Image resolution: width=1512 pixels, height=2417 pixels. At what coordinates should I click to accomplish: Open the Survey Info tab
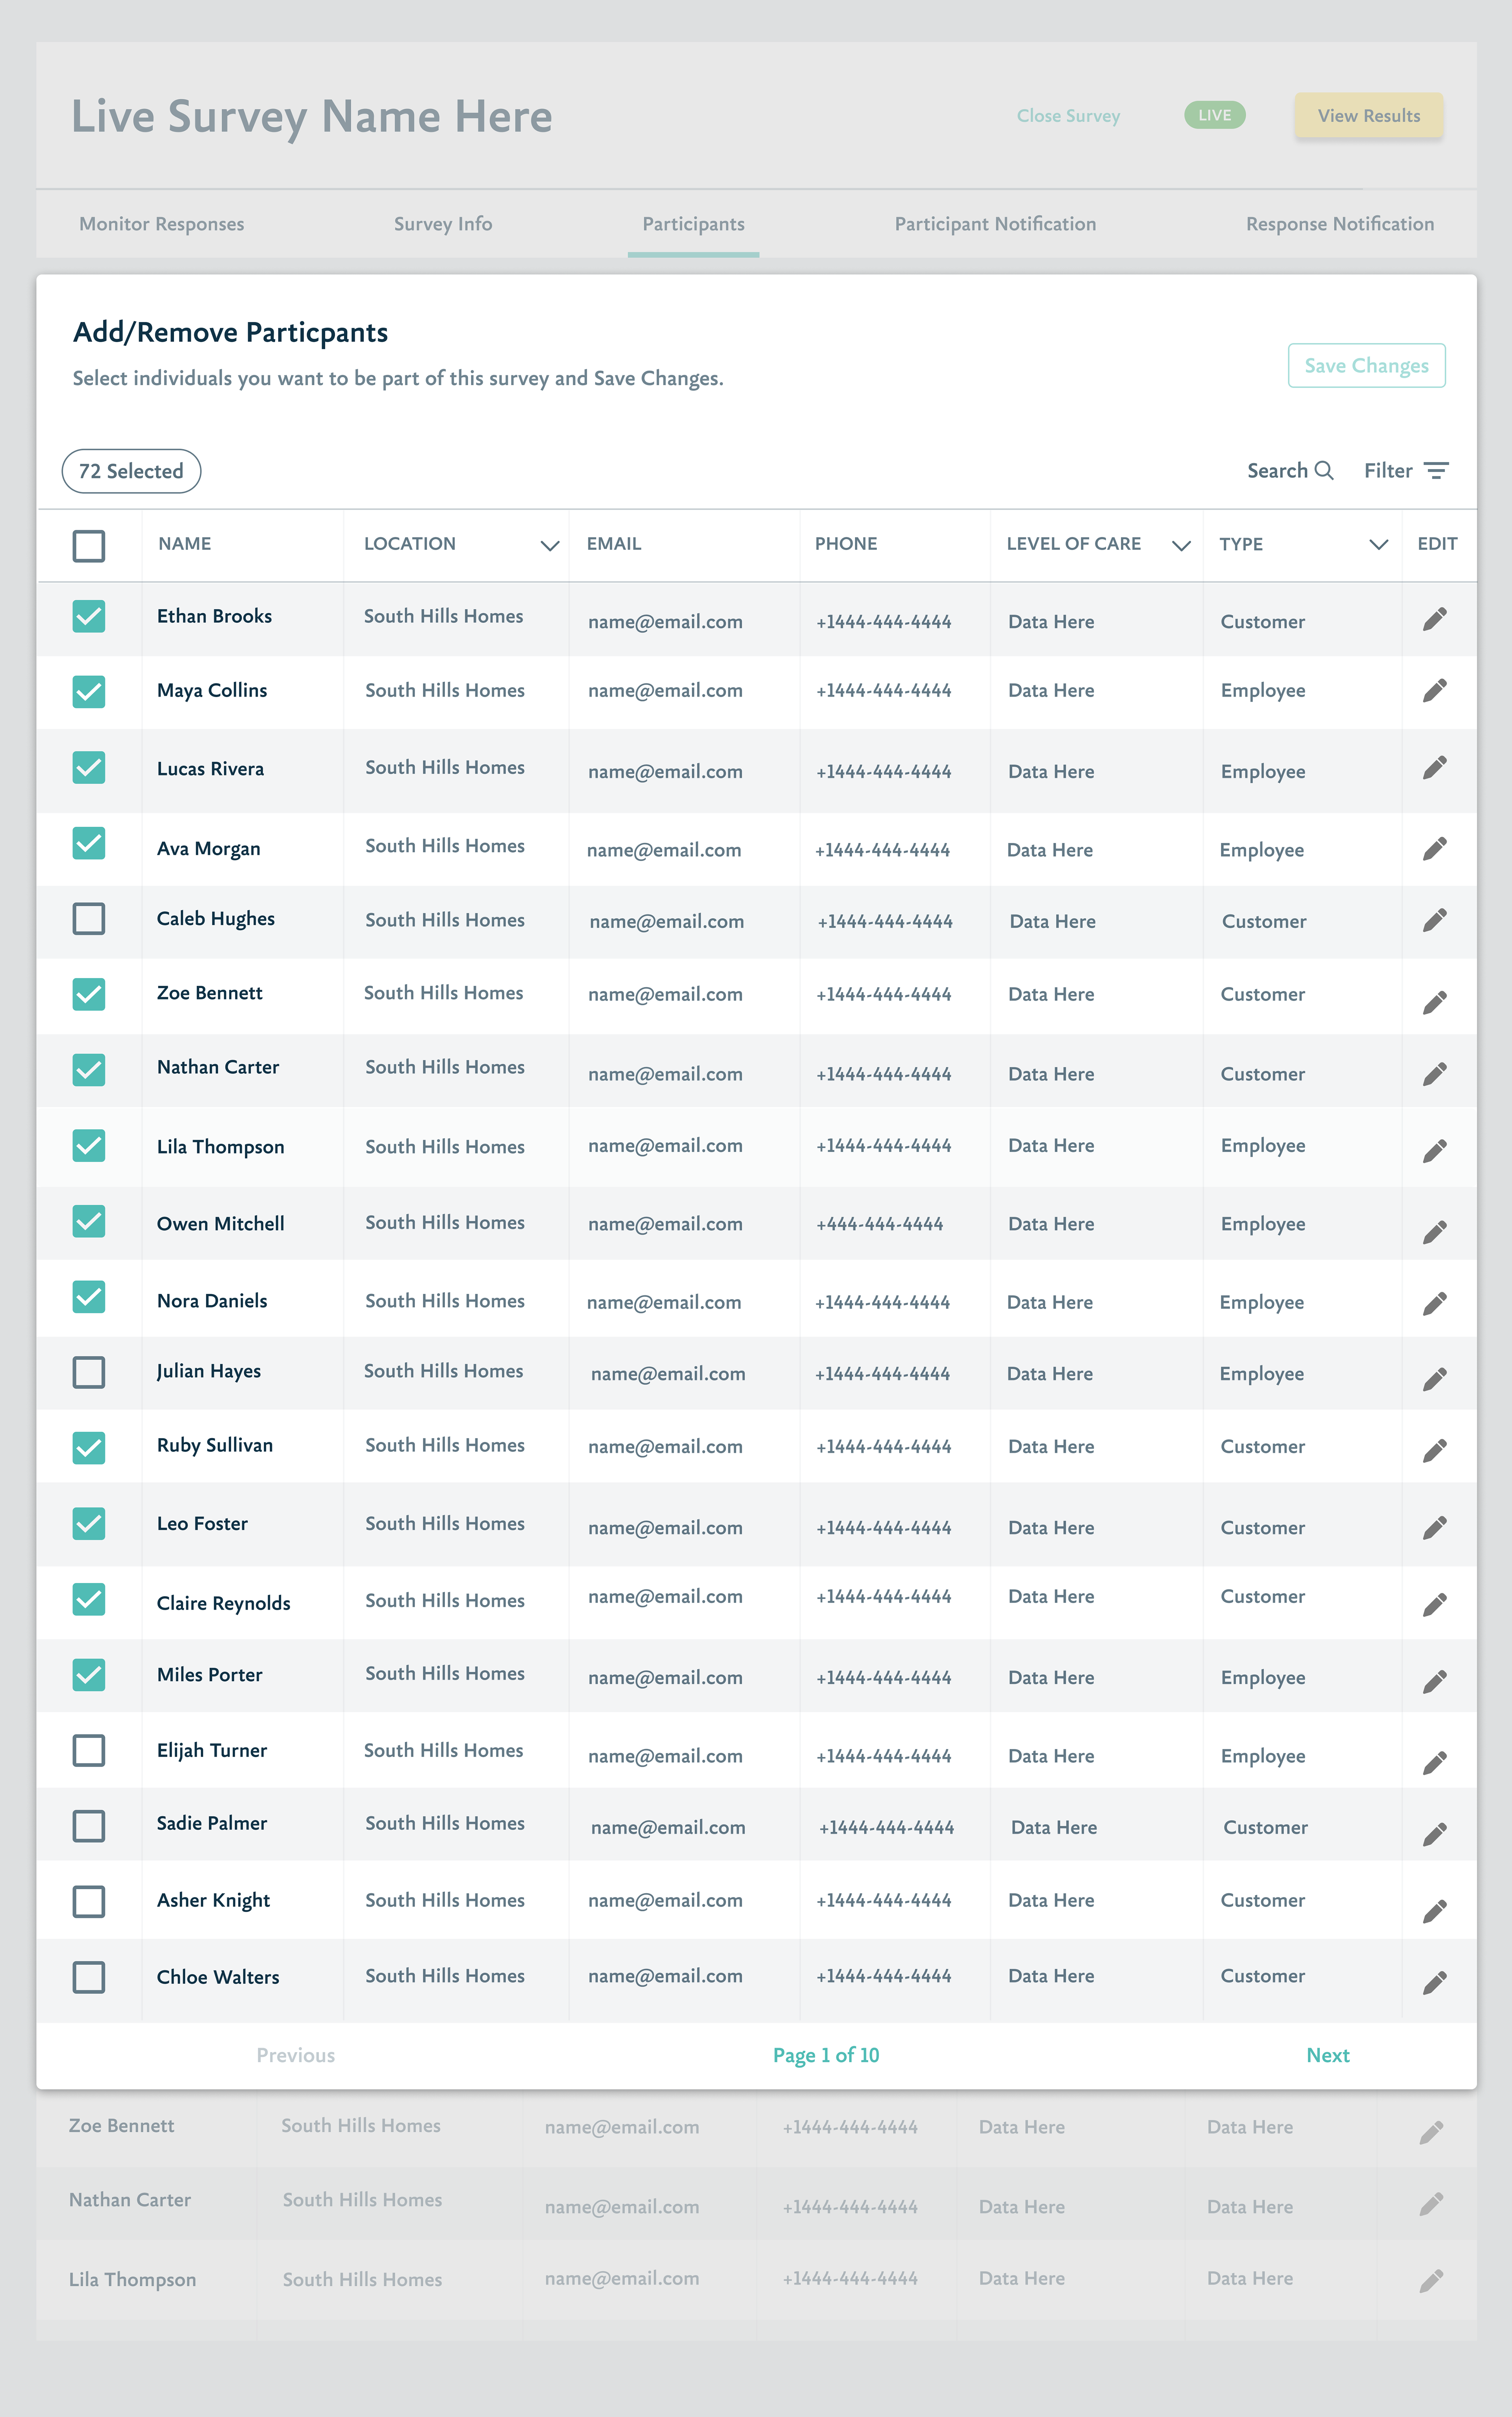tap(443, 224)
